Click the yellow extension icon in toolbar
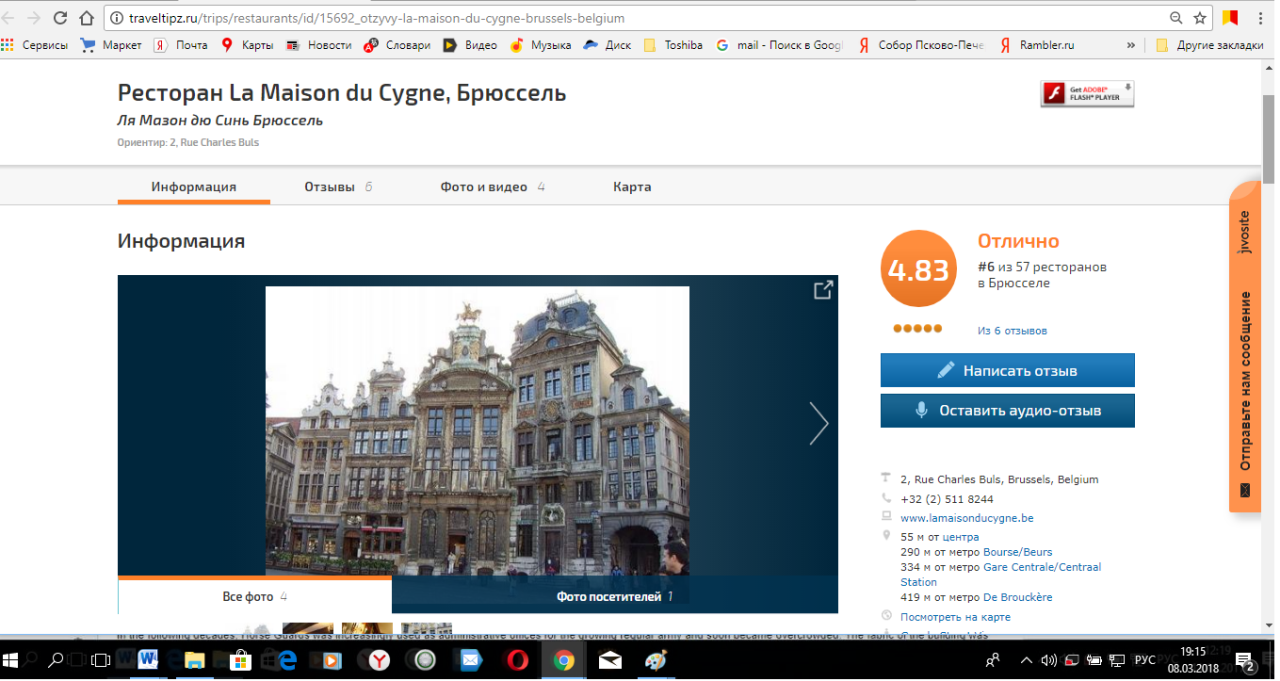 (1229, 18)
